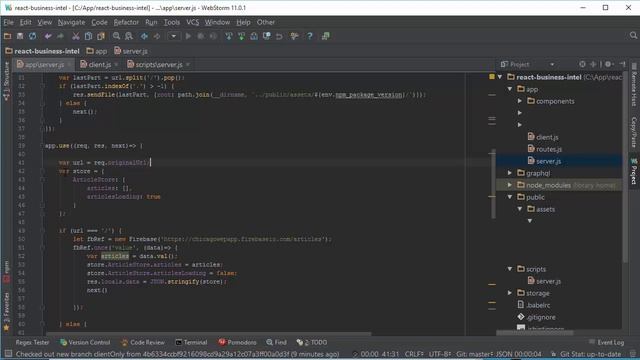Click the Cut scissors icon
Screen dimensions: 640x360
(x=76, y=36)
